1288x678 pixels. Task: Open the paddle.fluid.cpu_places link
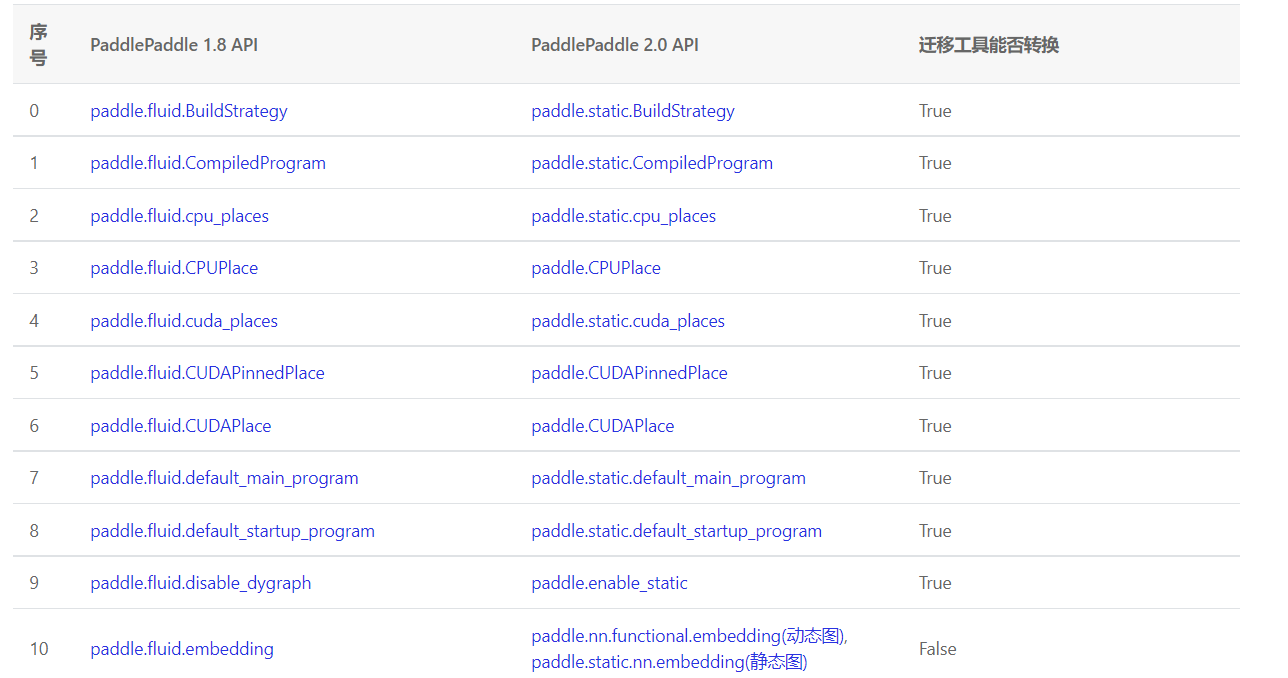point(179,215)
